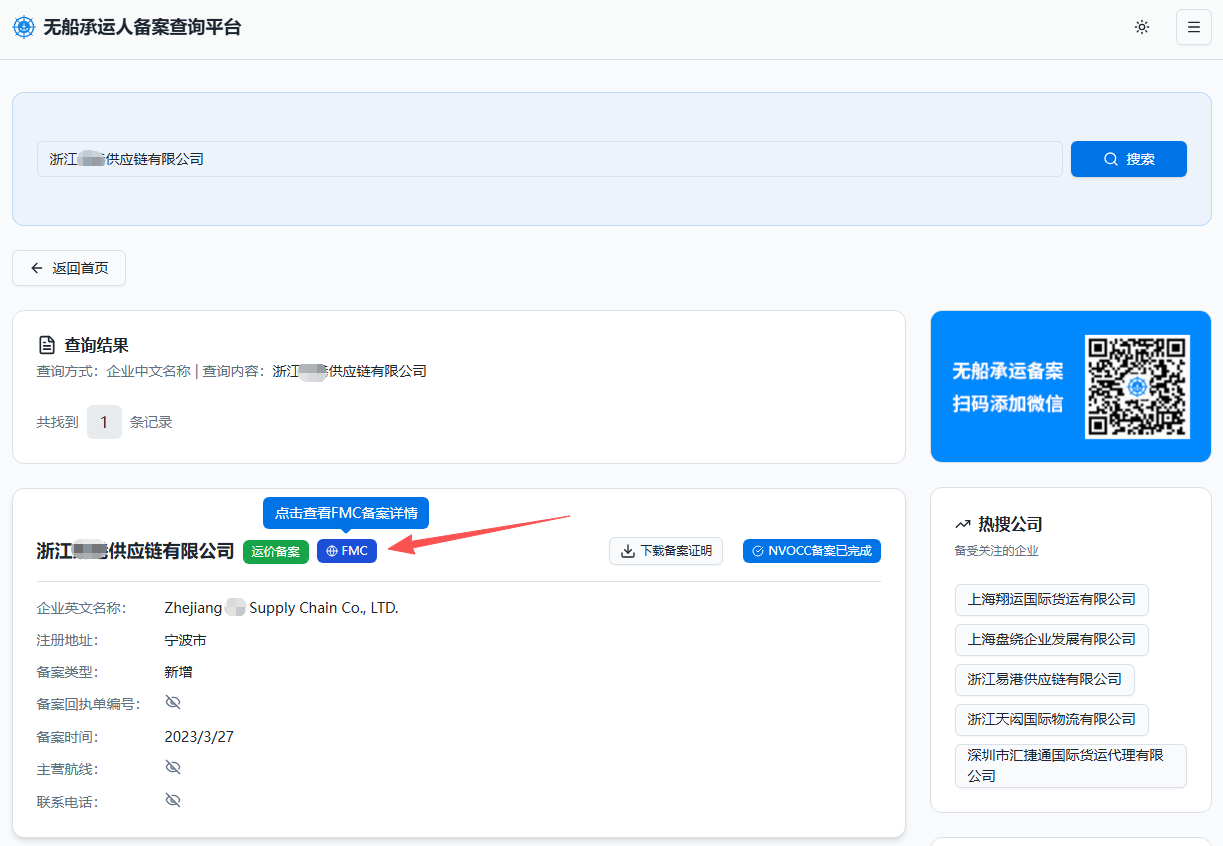
Task: Click the 查询结果 document icon
Action: (x=46, y=346)
